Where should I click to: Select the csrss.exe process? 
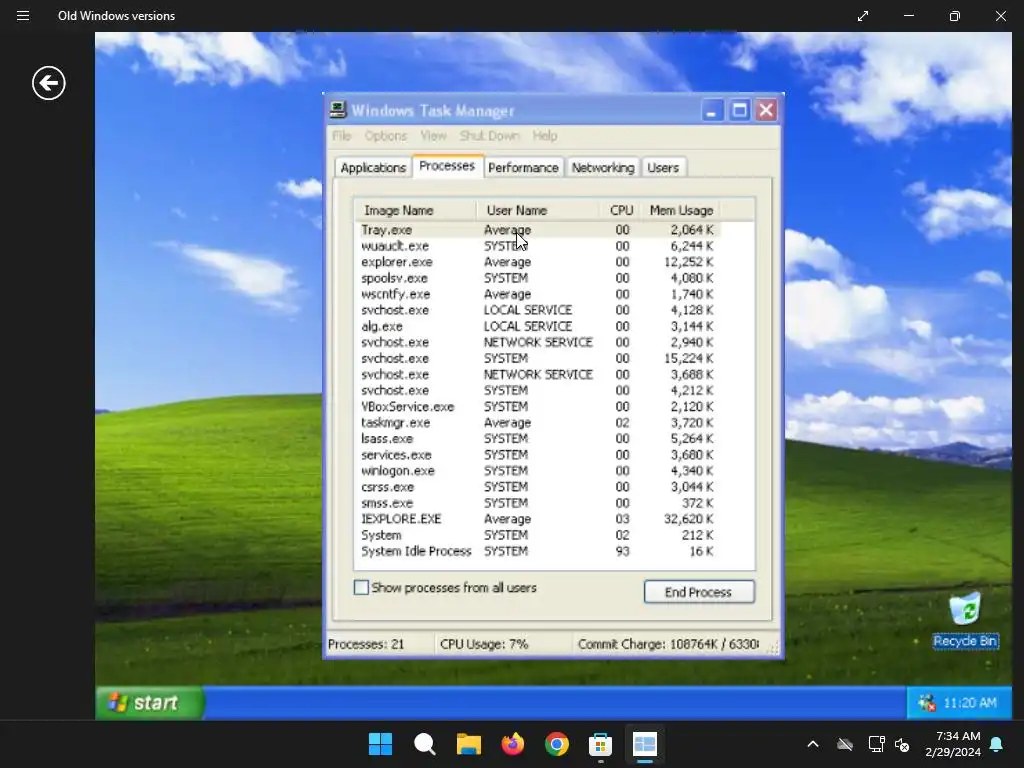(538, 487)
